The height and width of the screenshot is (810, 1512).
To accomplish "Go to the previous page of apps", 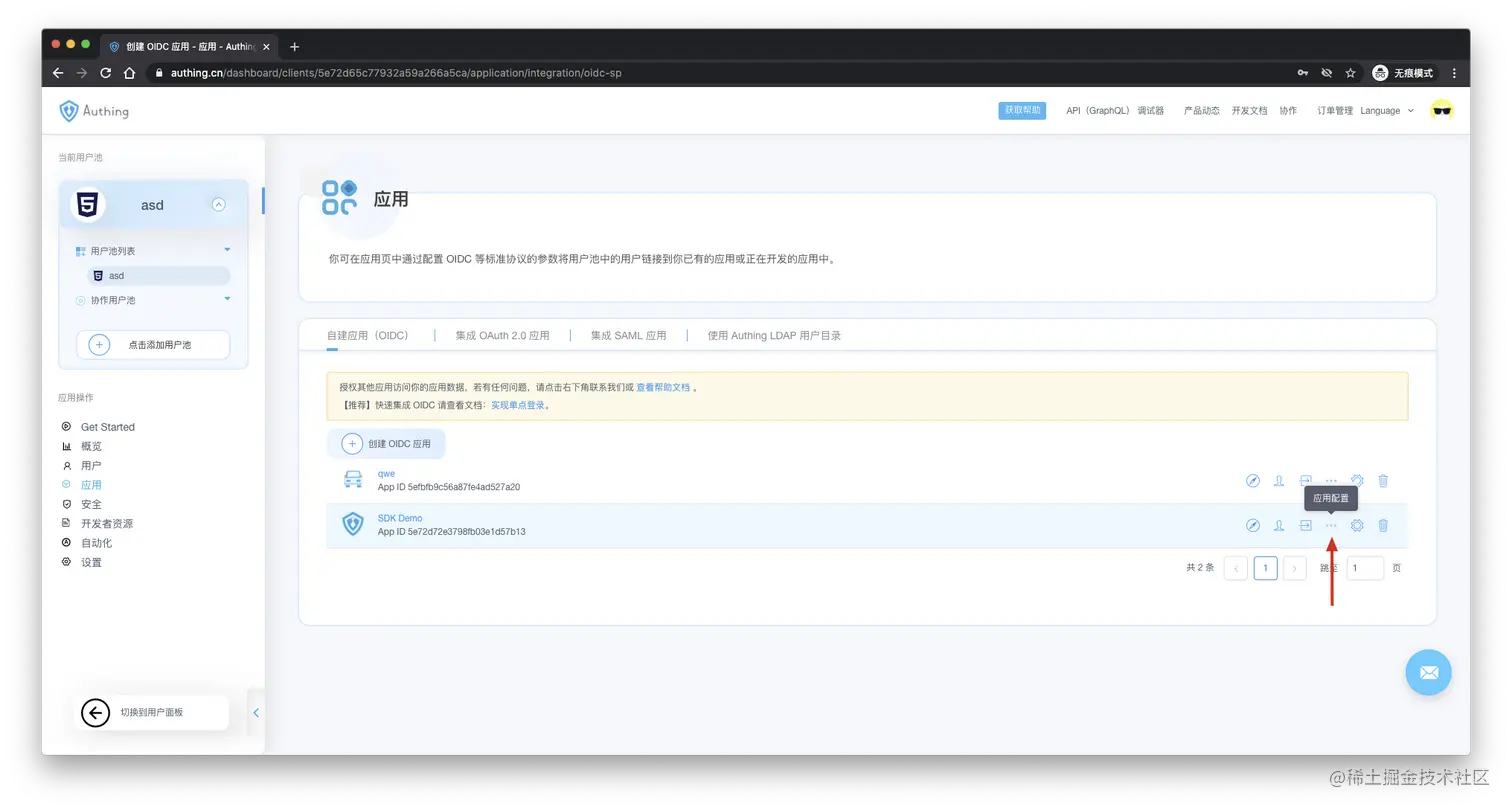I will pos(1236,568).
